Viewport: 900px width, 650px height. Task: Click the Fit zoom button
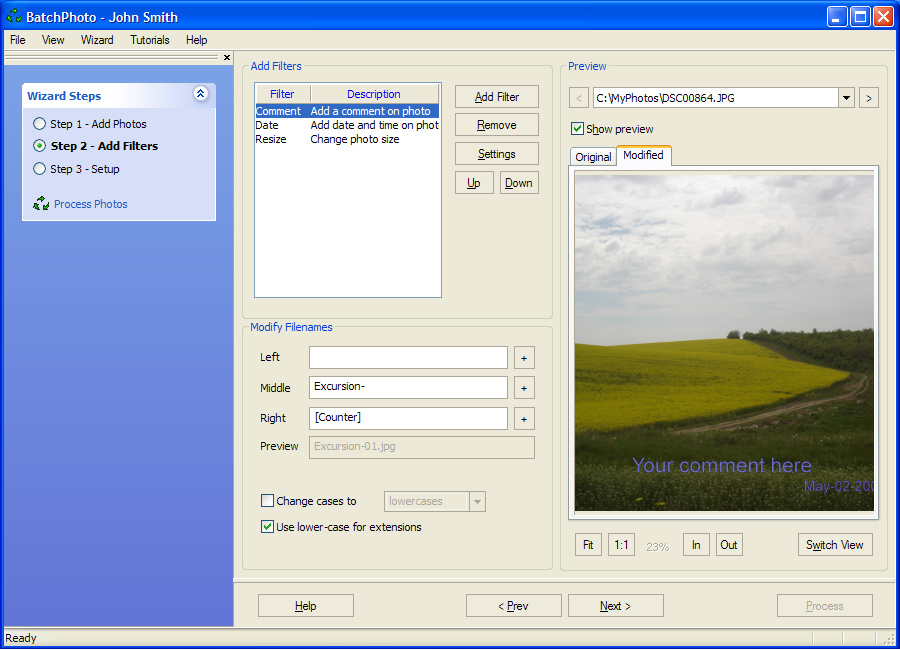588,545
